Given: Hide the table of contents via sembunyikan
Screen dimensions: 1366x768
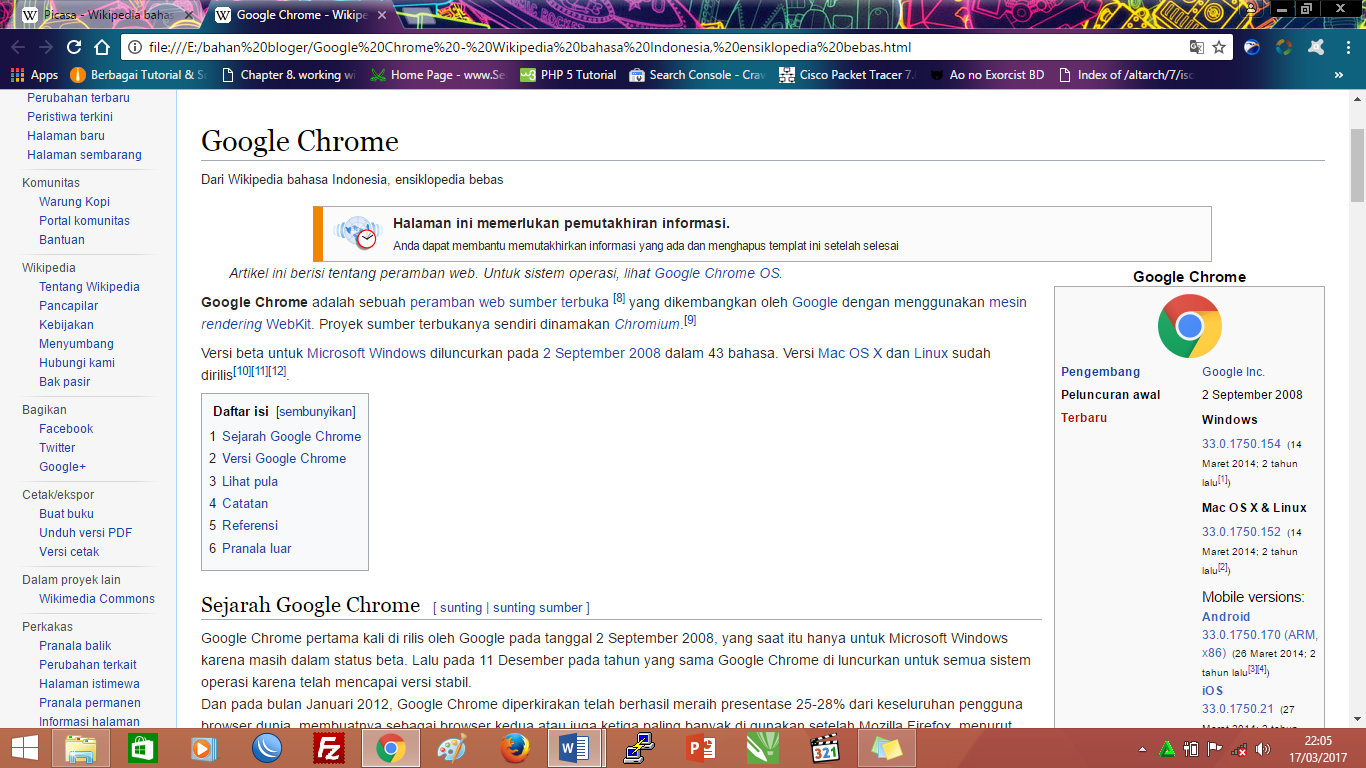Looking at the screenshot, I should 316,411.
